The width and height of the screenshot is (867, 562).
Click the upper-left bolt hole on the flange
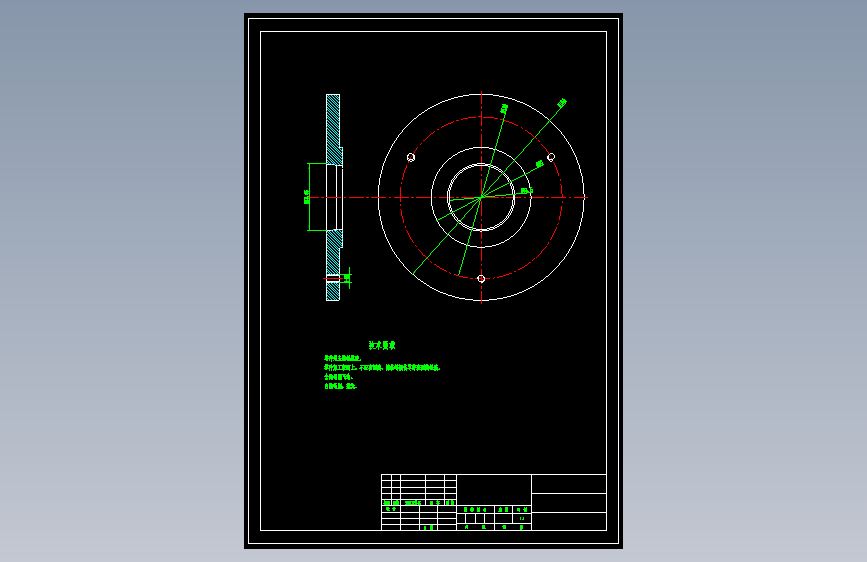click(411, 158)
